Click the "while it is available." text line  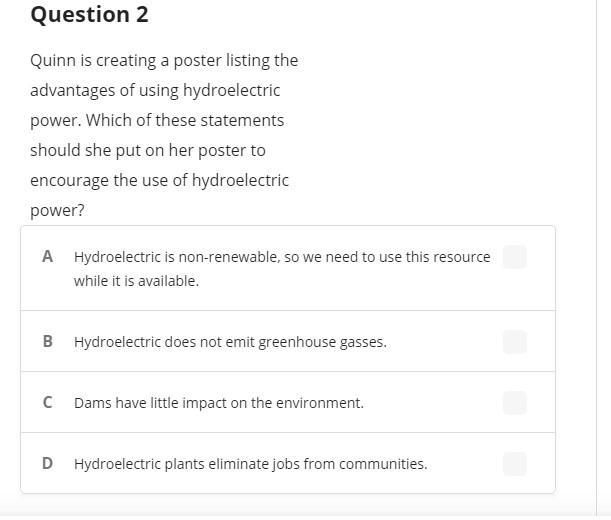tap(136, 281)
